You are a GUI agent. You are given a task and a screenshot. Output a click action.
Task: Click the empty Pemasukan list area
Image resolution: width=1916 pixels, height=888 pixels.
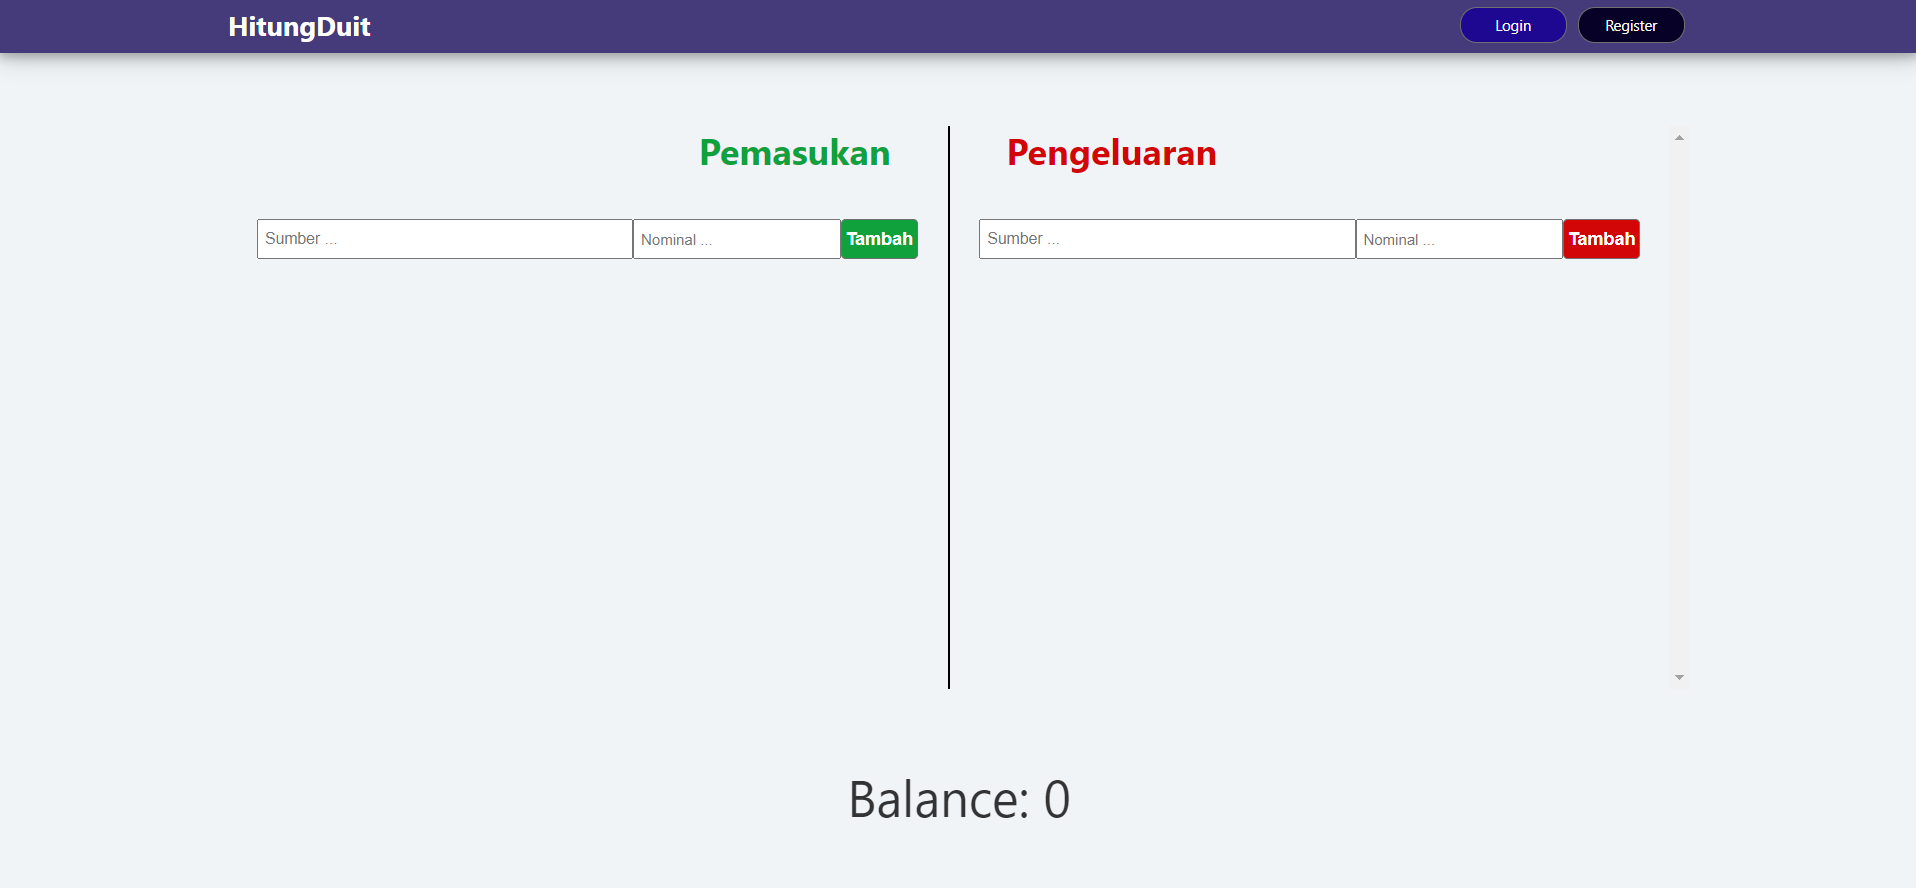pos(587,470)
